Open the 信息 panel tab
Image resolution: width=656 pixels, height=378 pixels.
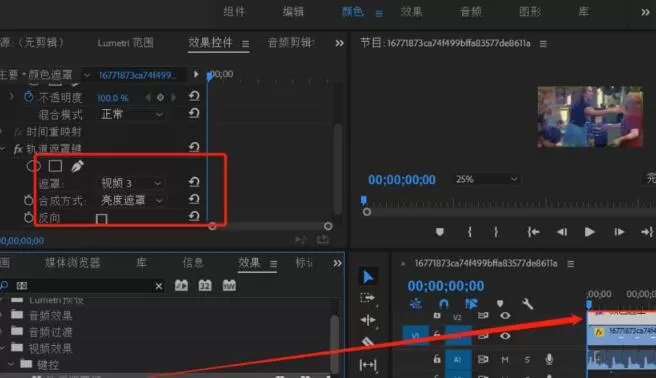coord(193,263)
